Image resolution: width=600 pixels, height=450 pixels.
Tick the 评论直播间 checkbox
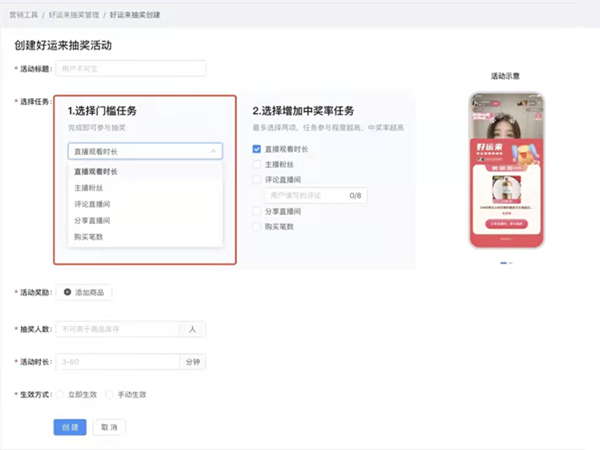257,180
